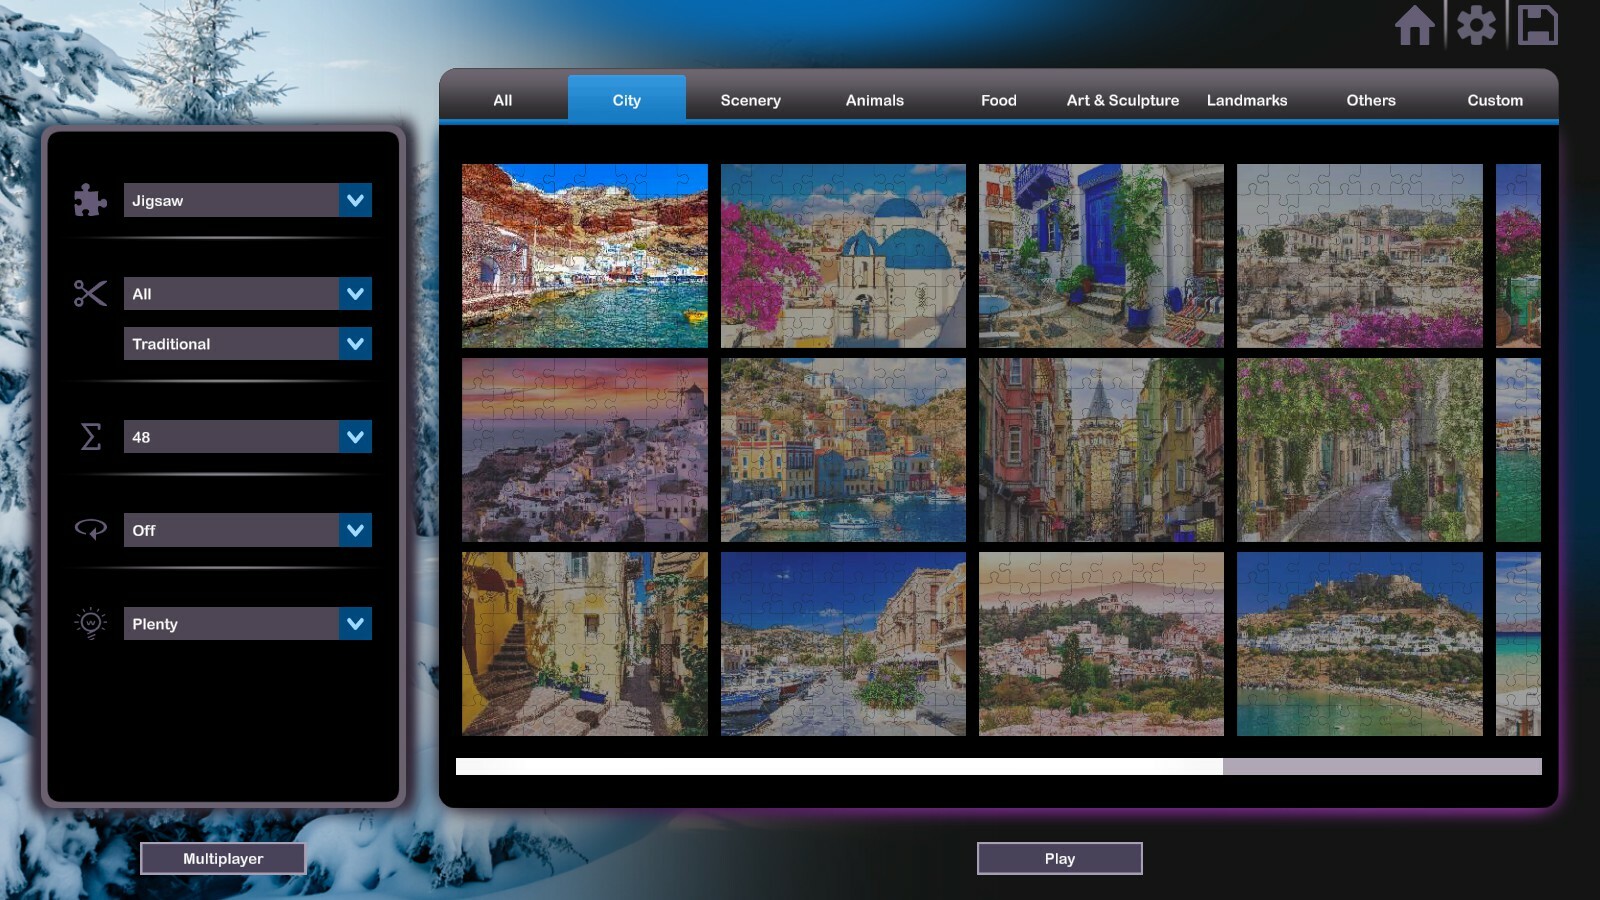
Task: Click the horizontal scrollbar below the puzzles
Action: click(x=840, y=765)
